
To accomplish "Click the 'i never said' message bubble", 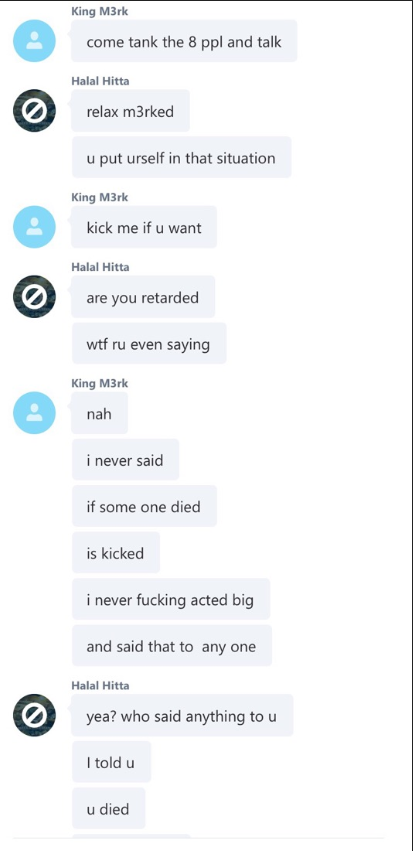I will pos(125,460).
